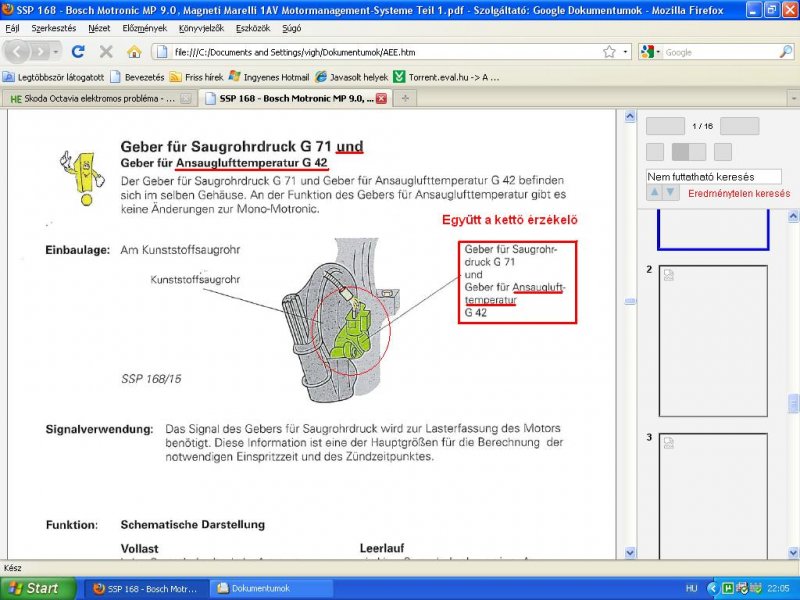Open the Fájl menu
This screenshot has height=600, width=800.
pos(12,28)
